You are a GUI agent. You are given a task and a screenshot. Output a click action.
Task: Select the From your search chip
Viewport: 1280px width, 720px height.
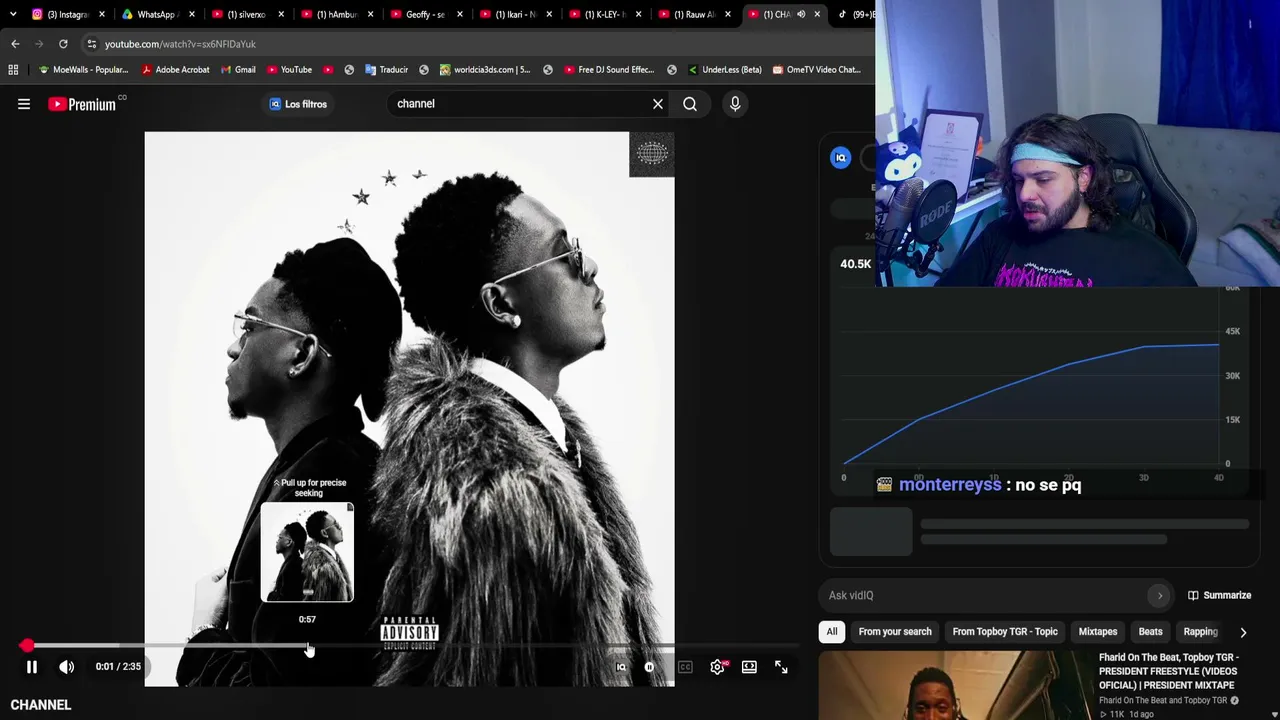(x=895, y=632)
